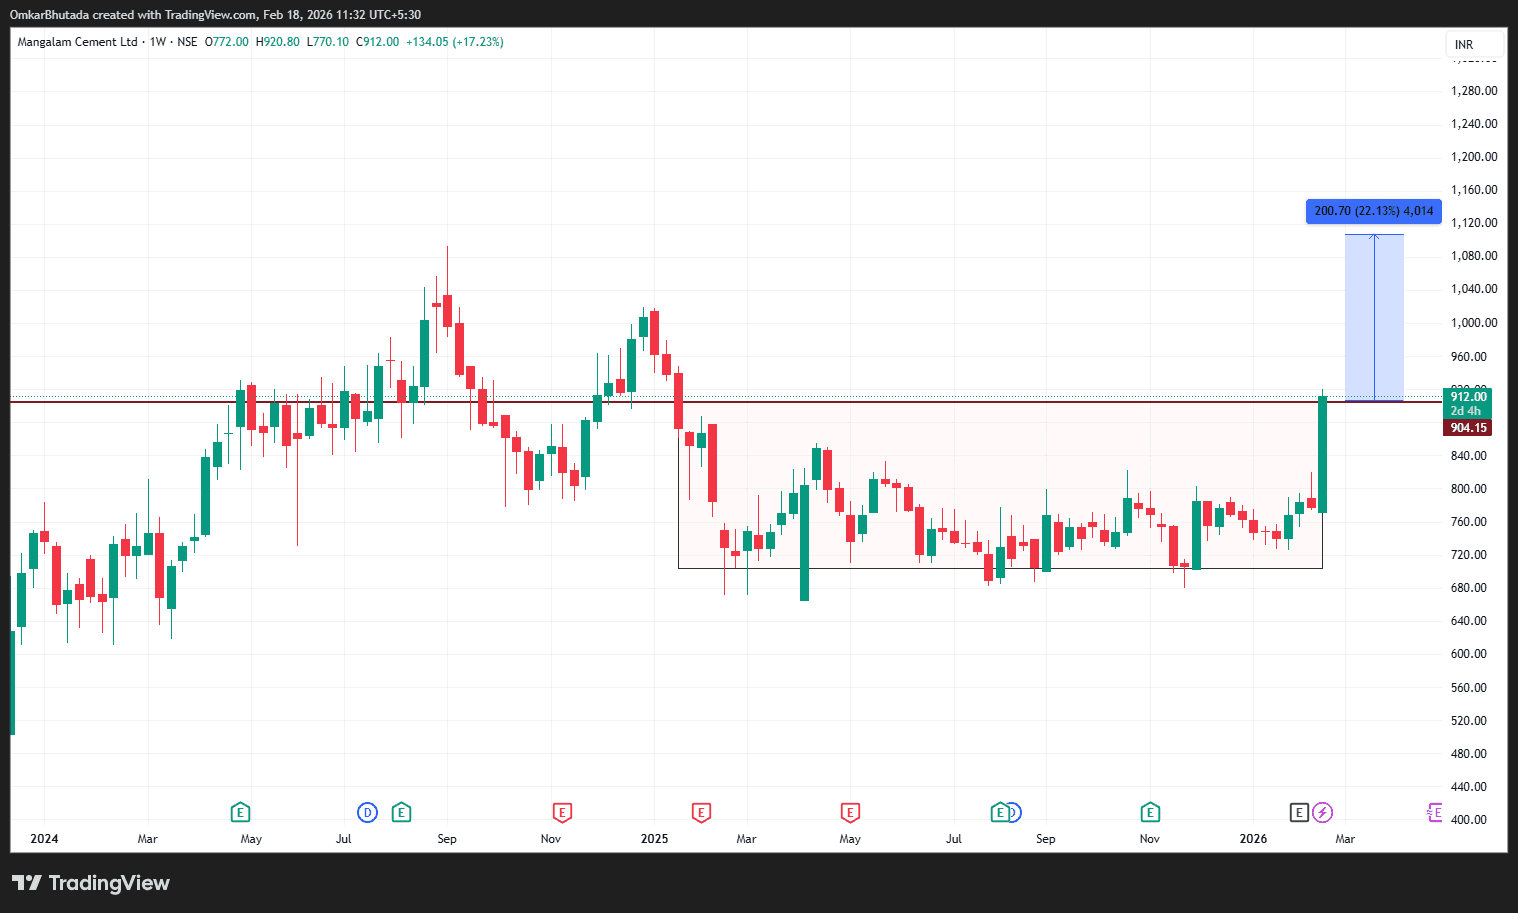The width and height of the screenshot is (1518, 913).
Task: Click the 1,000.00 price axis label
Action: [1474, 323]
